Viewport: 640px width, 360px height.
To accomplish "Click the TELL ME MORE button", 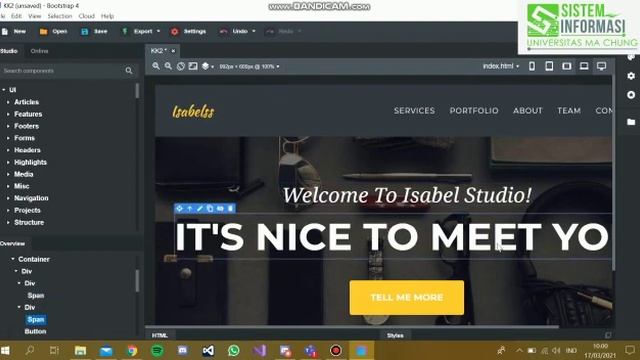I will click(x=407, y=298).
